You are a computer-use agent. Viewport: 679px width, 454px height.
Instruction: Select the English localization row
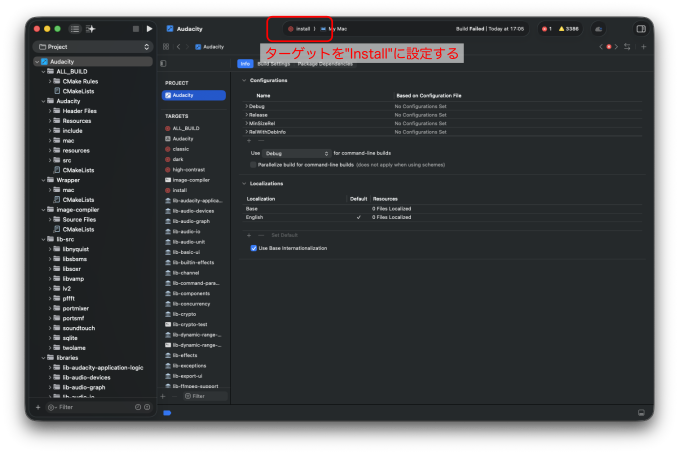(442, 217)
